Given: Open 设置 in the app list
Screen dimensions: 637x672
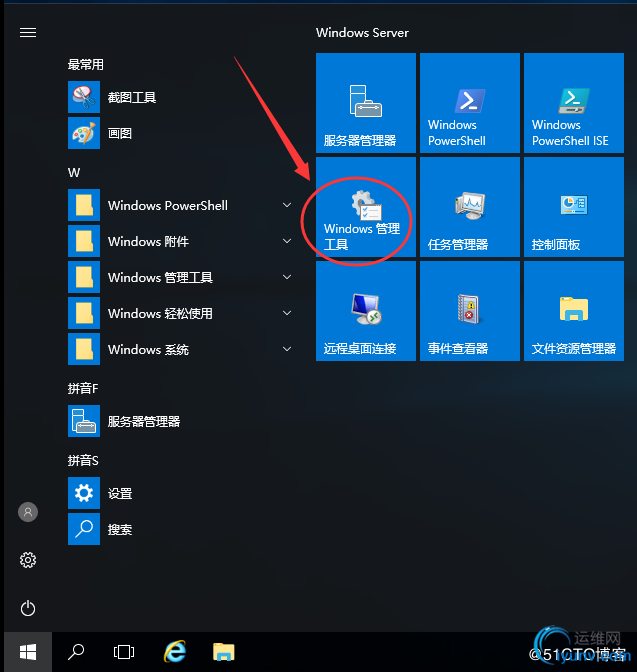Looking at the screenshot, I should (x=180, y=493).
